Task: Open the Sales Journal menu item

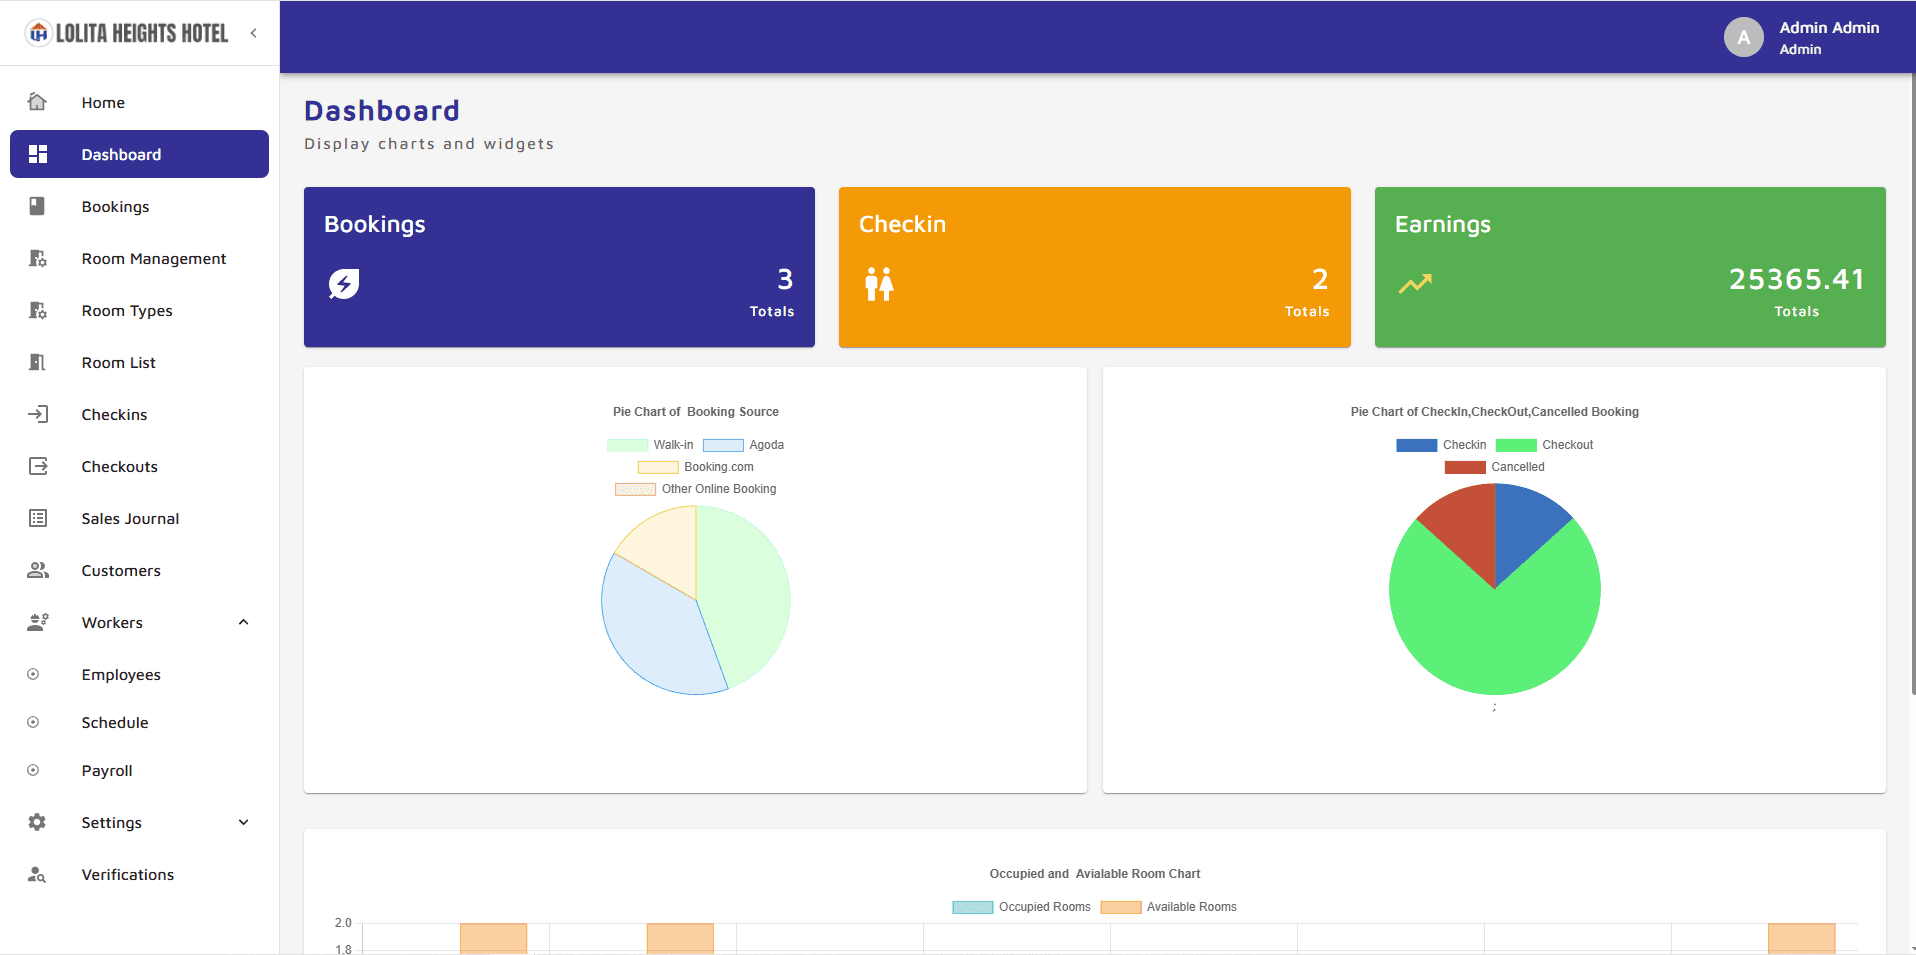Action: pos(139,518)
